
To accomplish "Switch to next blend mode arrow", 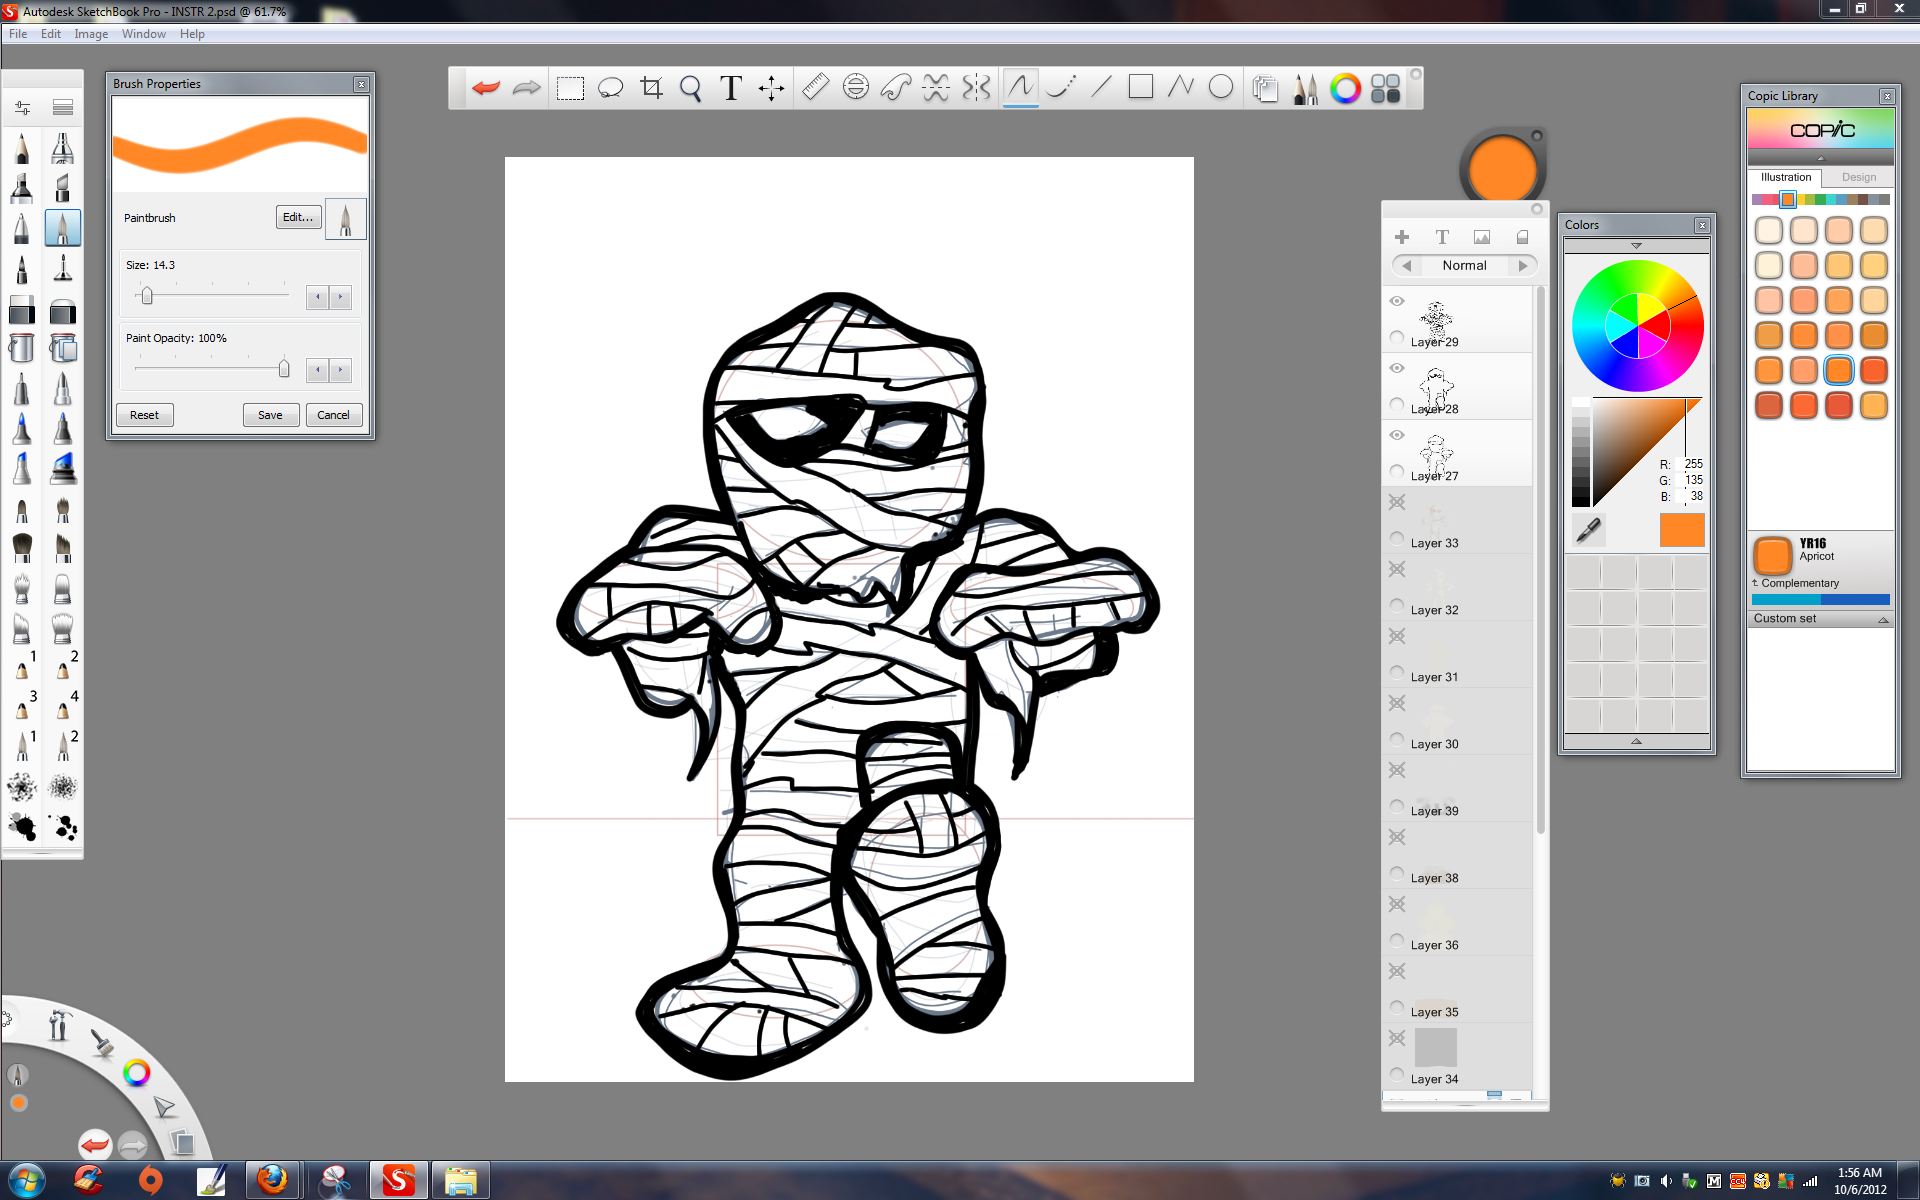I will pos(1523,266).
